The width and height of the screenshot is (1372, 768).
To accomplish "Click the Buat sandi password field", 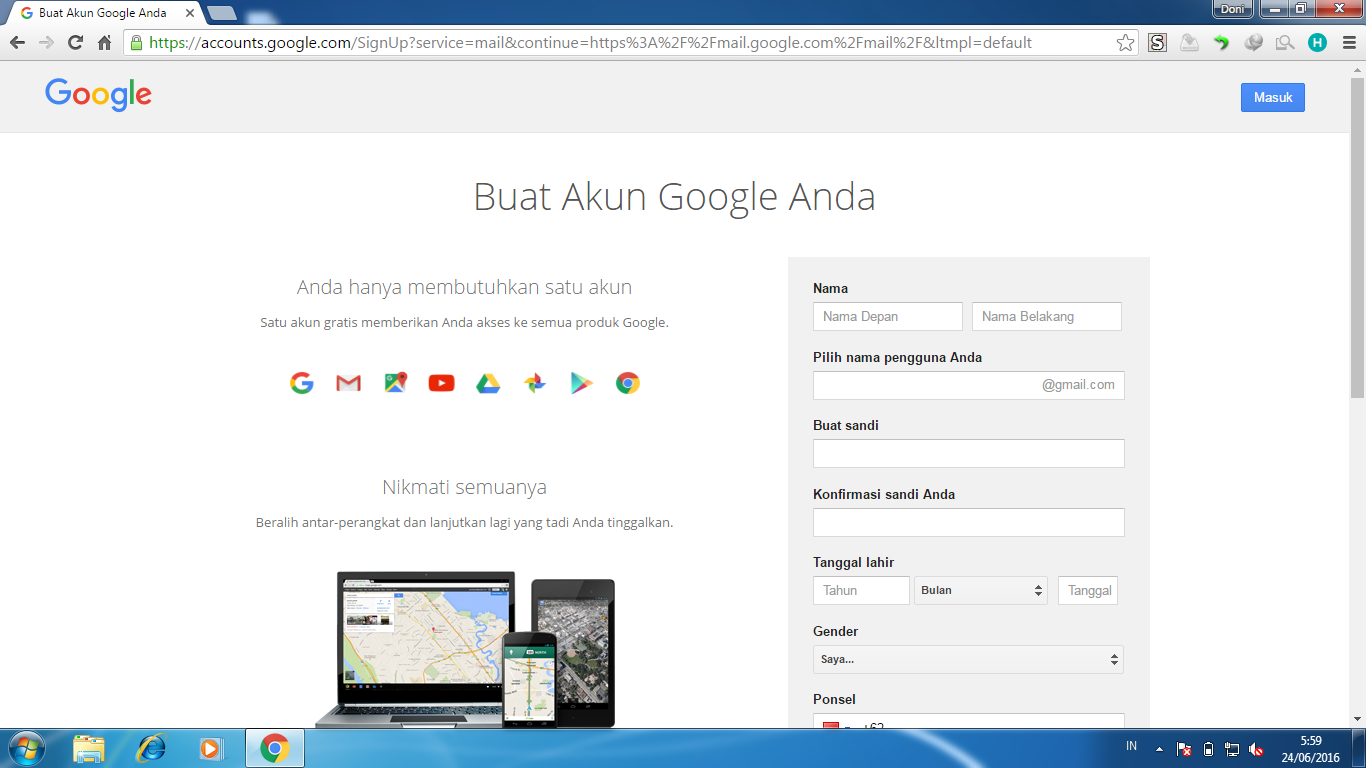I will [x=968, y=453].
